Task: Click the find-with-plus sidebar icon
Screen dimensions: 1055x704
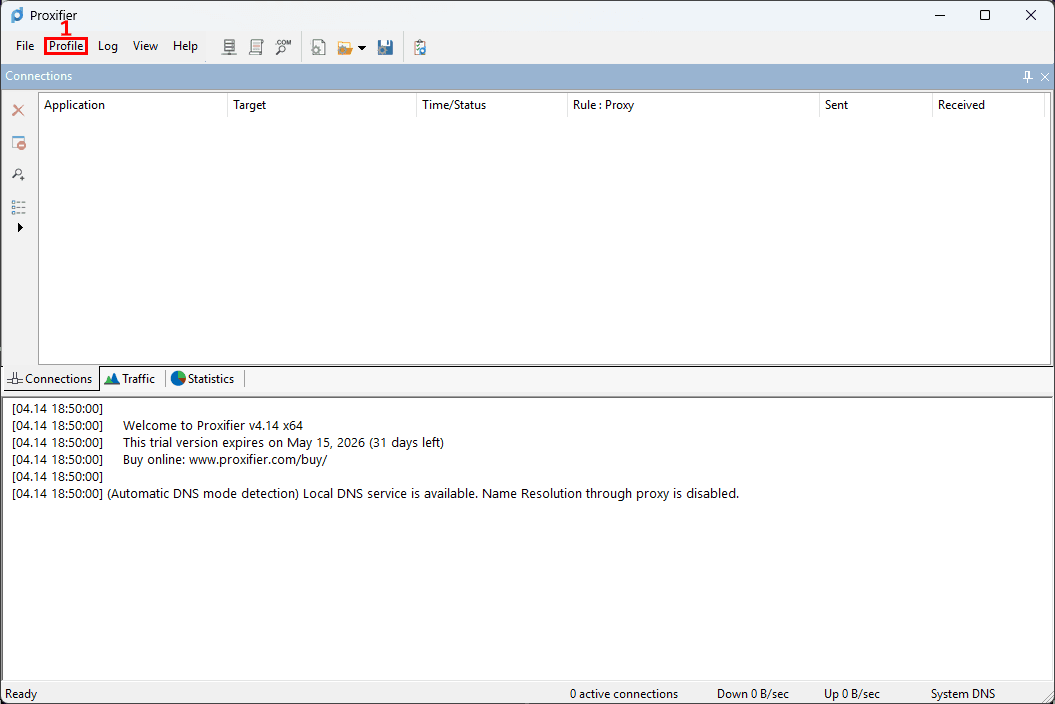Action: (x=18, y=174)
